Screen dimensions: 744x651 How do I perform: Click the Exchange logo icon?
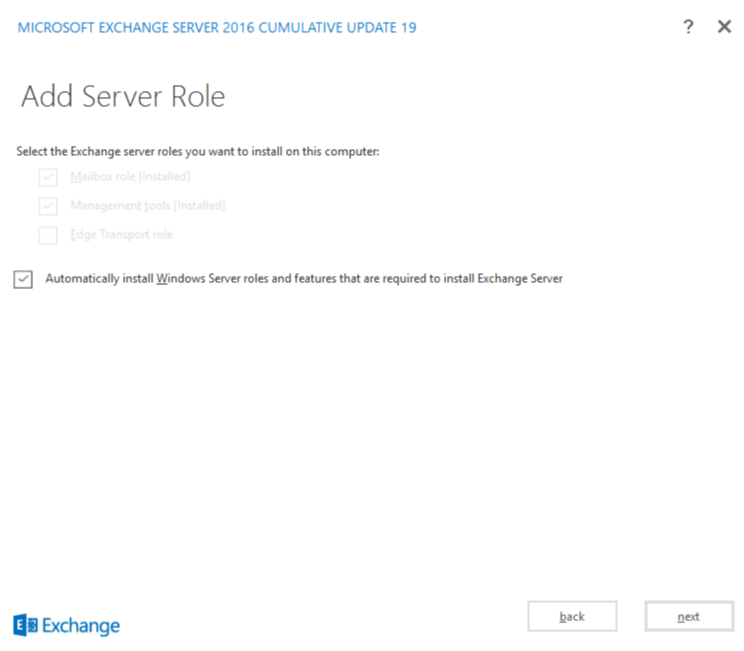(x=26, y=625)
